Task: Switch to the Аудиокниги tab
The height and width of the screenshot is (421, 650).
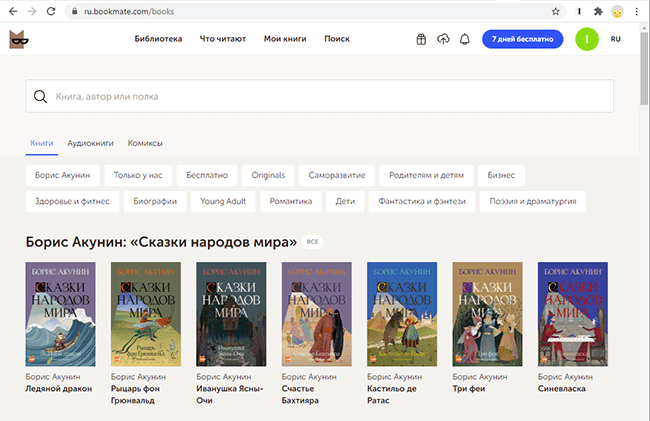Action: [x=90, y=143]
